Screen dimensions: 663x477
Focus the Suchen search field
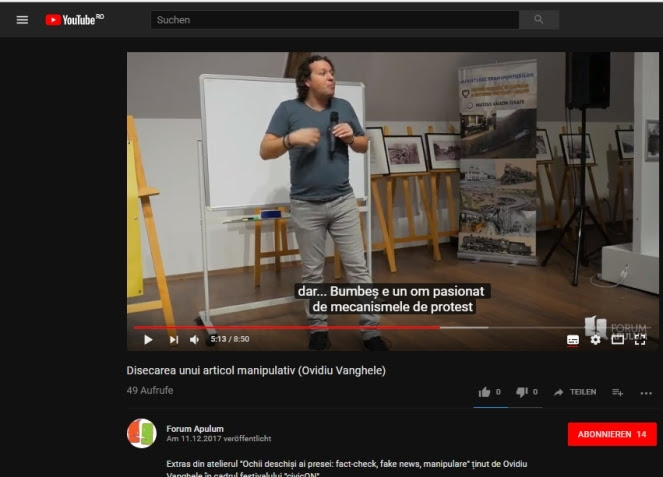[x=334, y=20]
